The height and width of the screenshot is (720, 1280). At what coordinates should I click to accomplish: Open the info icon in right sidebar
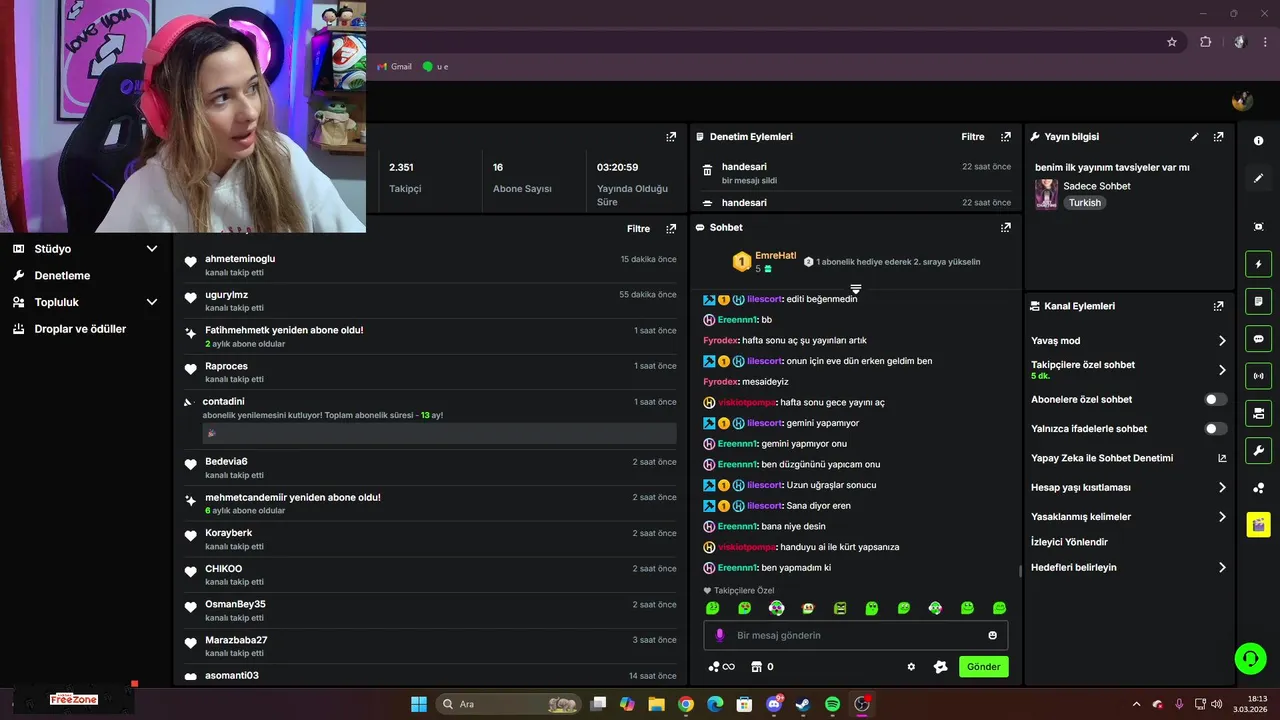pos(1258,141)
